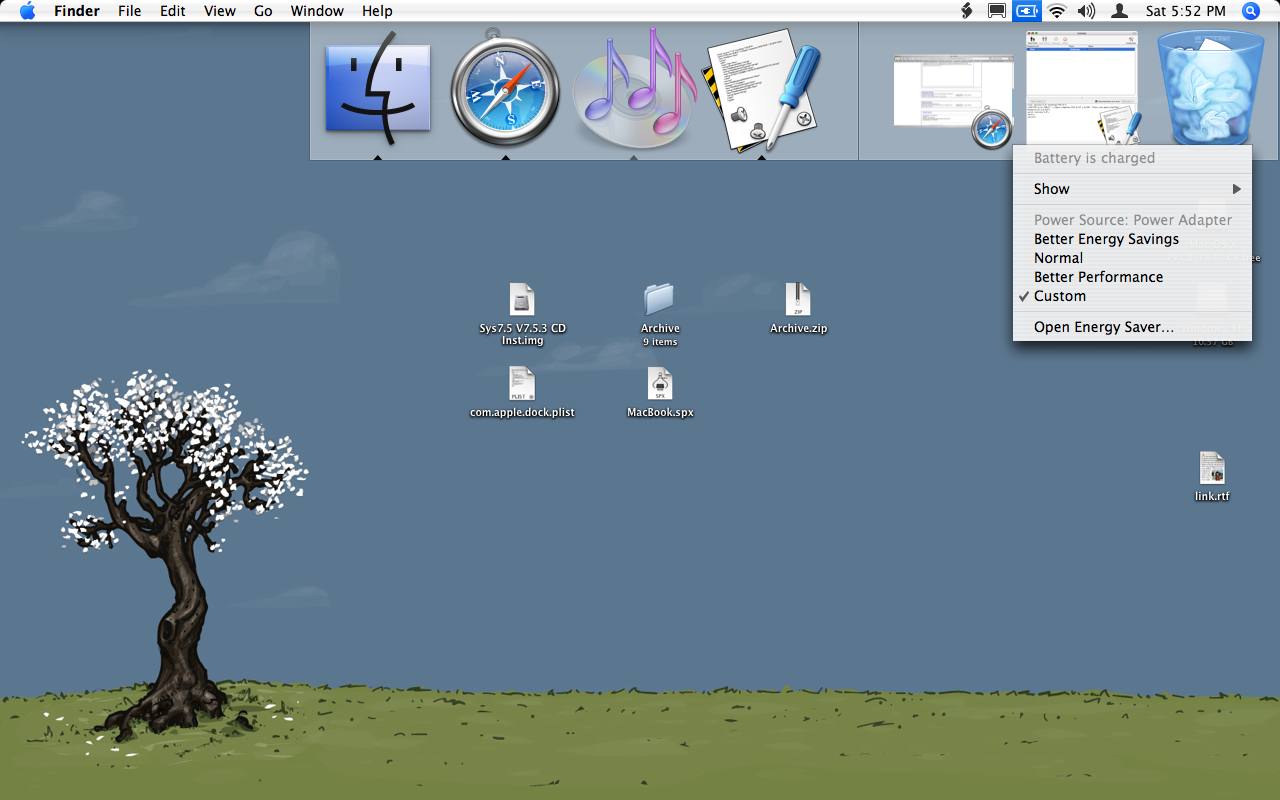Choose Better Energy Savings
This screenshot has width=1280, height=800.
(x=1132, y=239)
